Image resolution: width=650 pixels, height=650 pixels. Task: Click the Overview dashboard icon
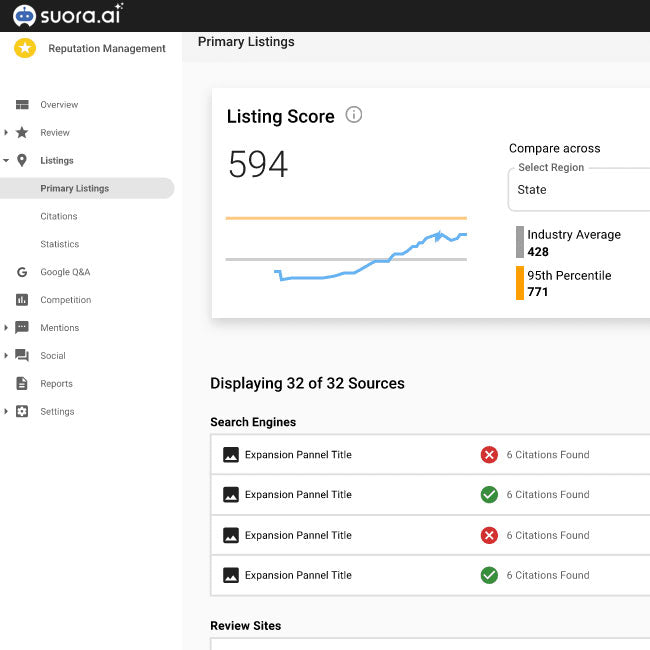coord(22,105)
